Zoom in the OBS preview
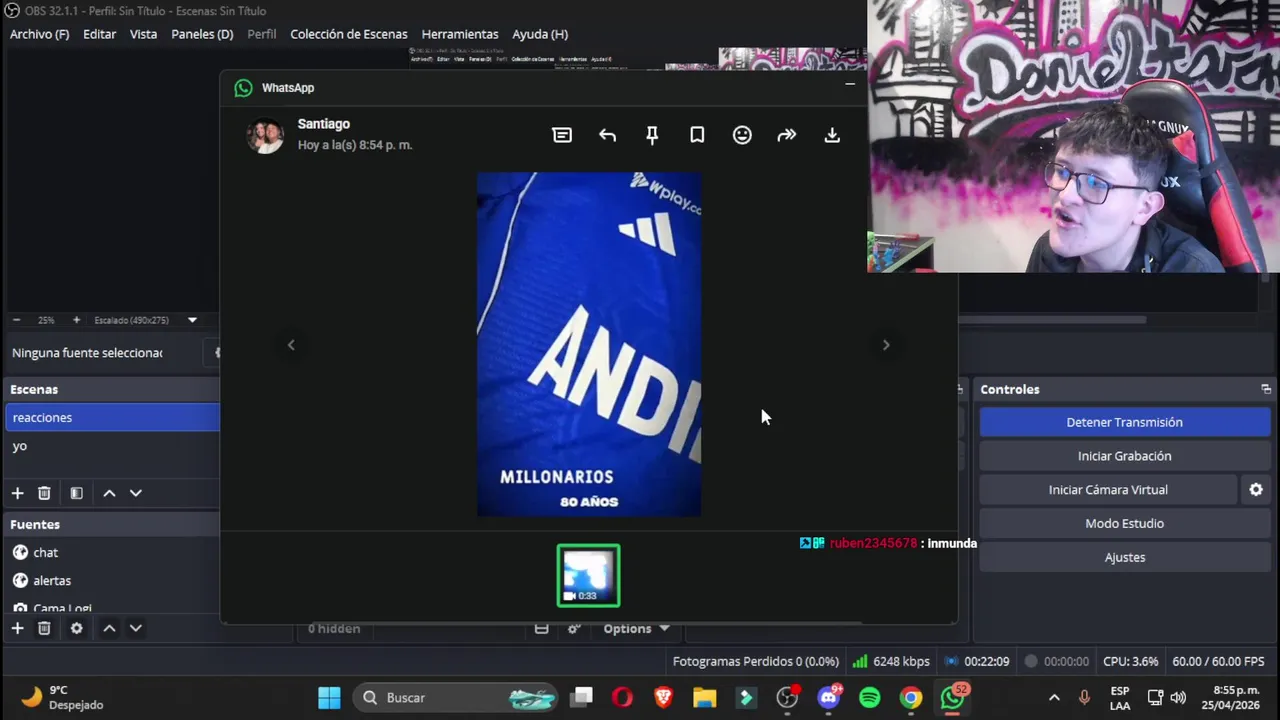The image size is (1280, 720). [x=76, y=320]
